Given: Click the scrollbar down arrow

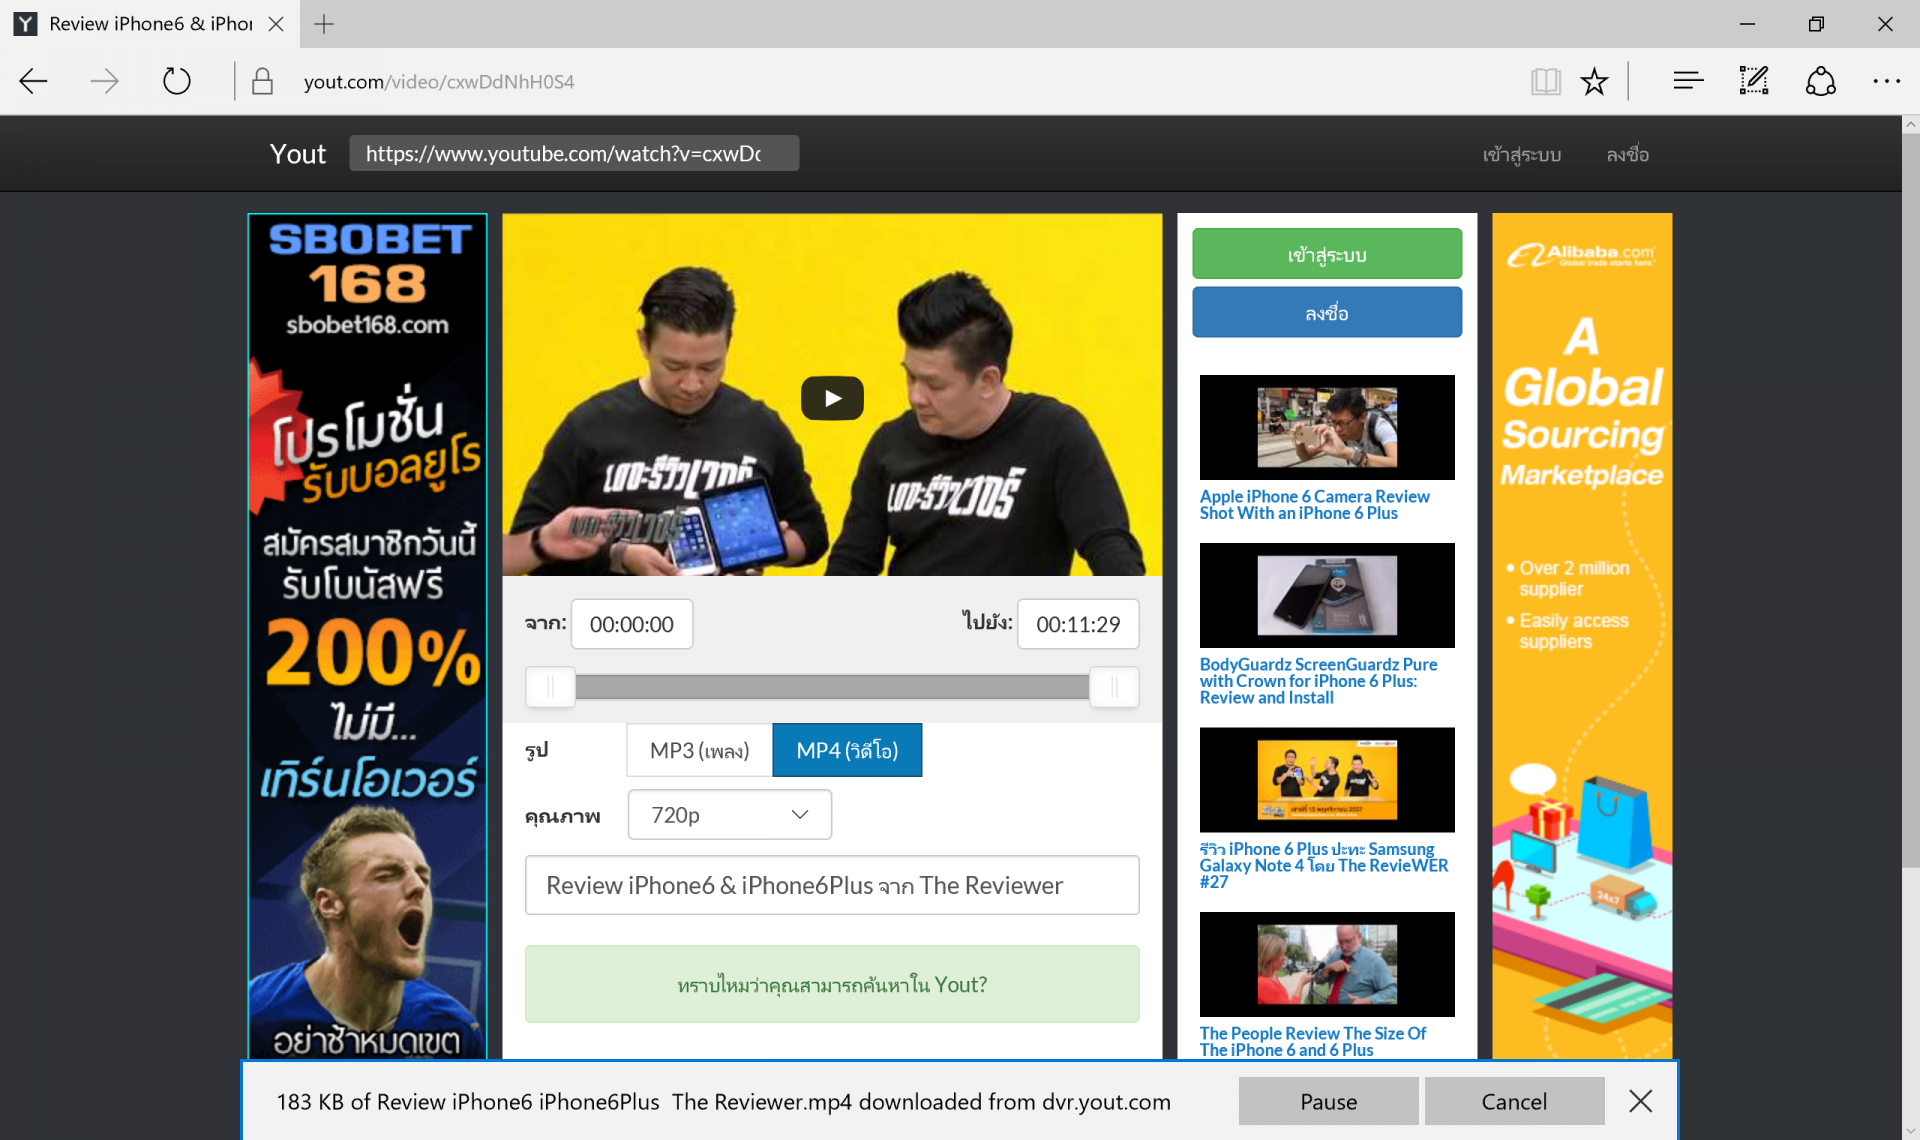Looking at the screenshot, I should 1910,1130.
